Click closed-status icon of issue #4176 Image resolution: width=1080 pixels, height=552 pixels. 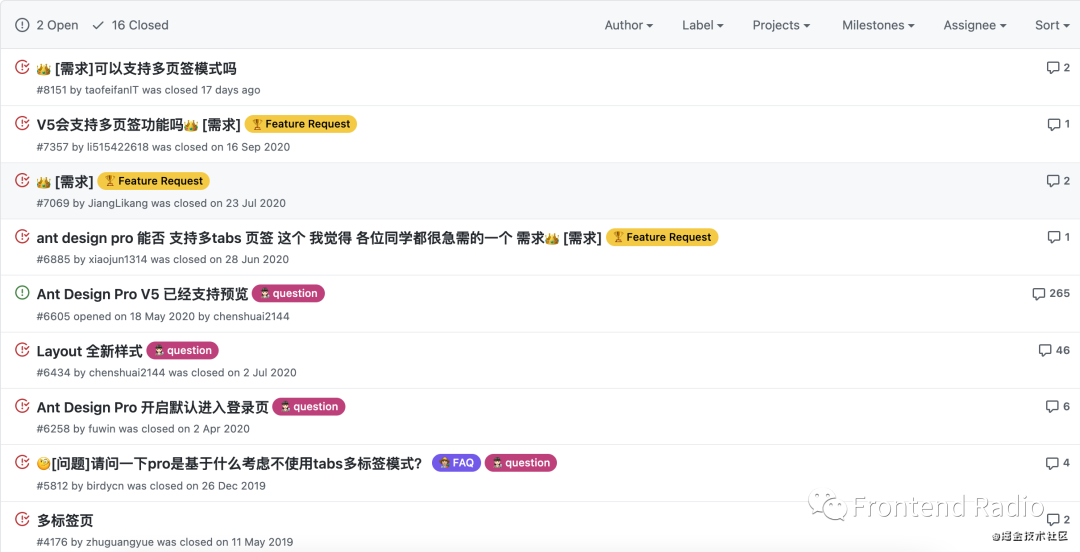tap(22, 519)
